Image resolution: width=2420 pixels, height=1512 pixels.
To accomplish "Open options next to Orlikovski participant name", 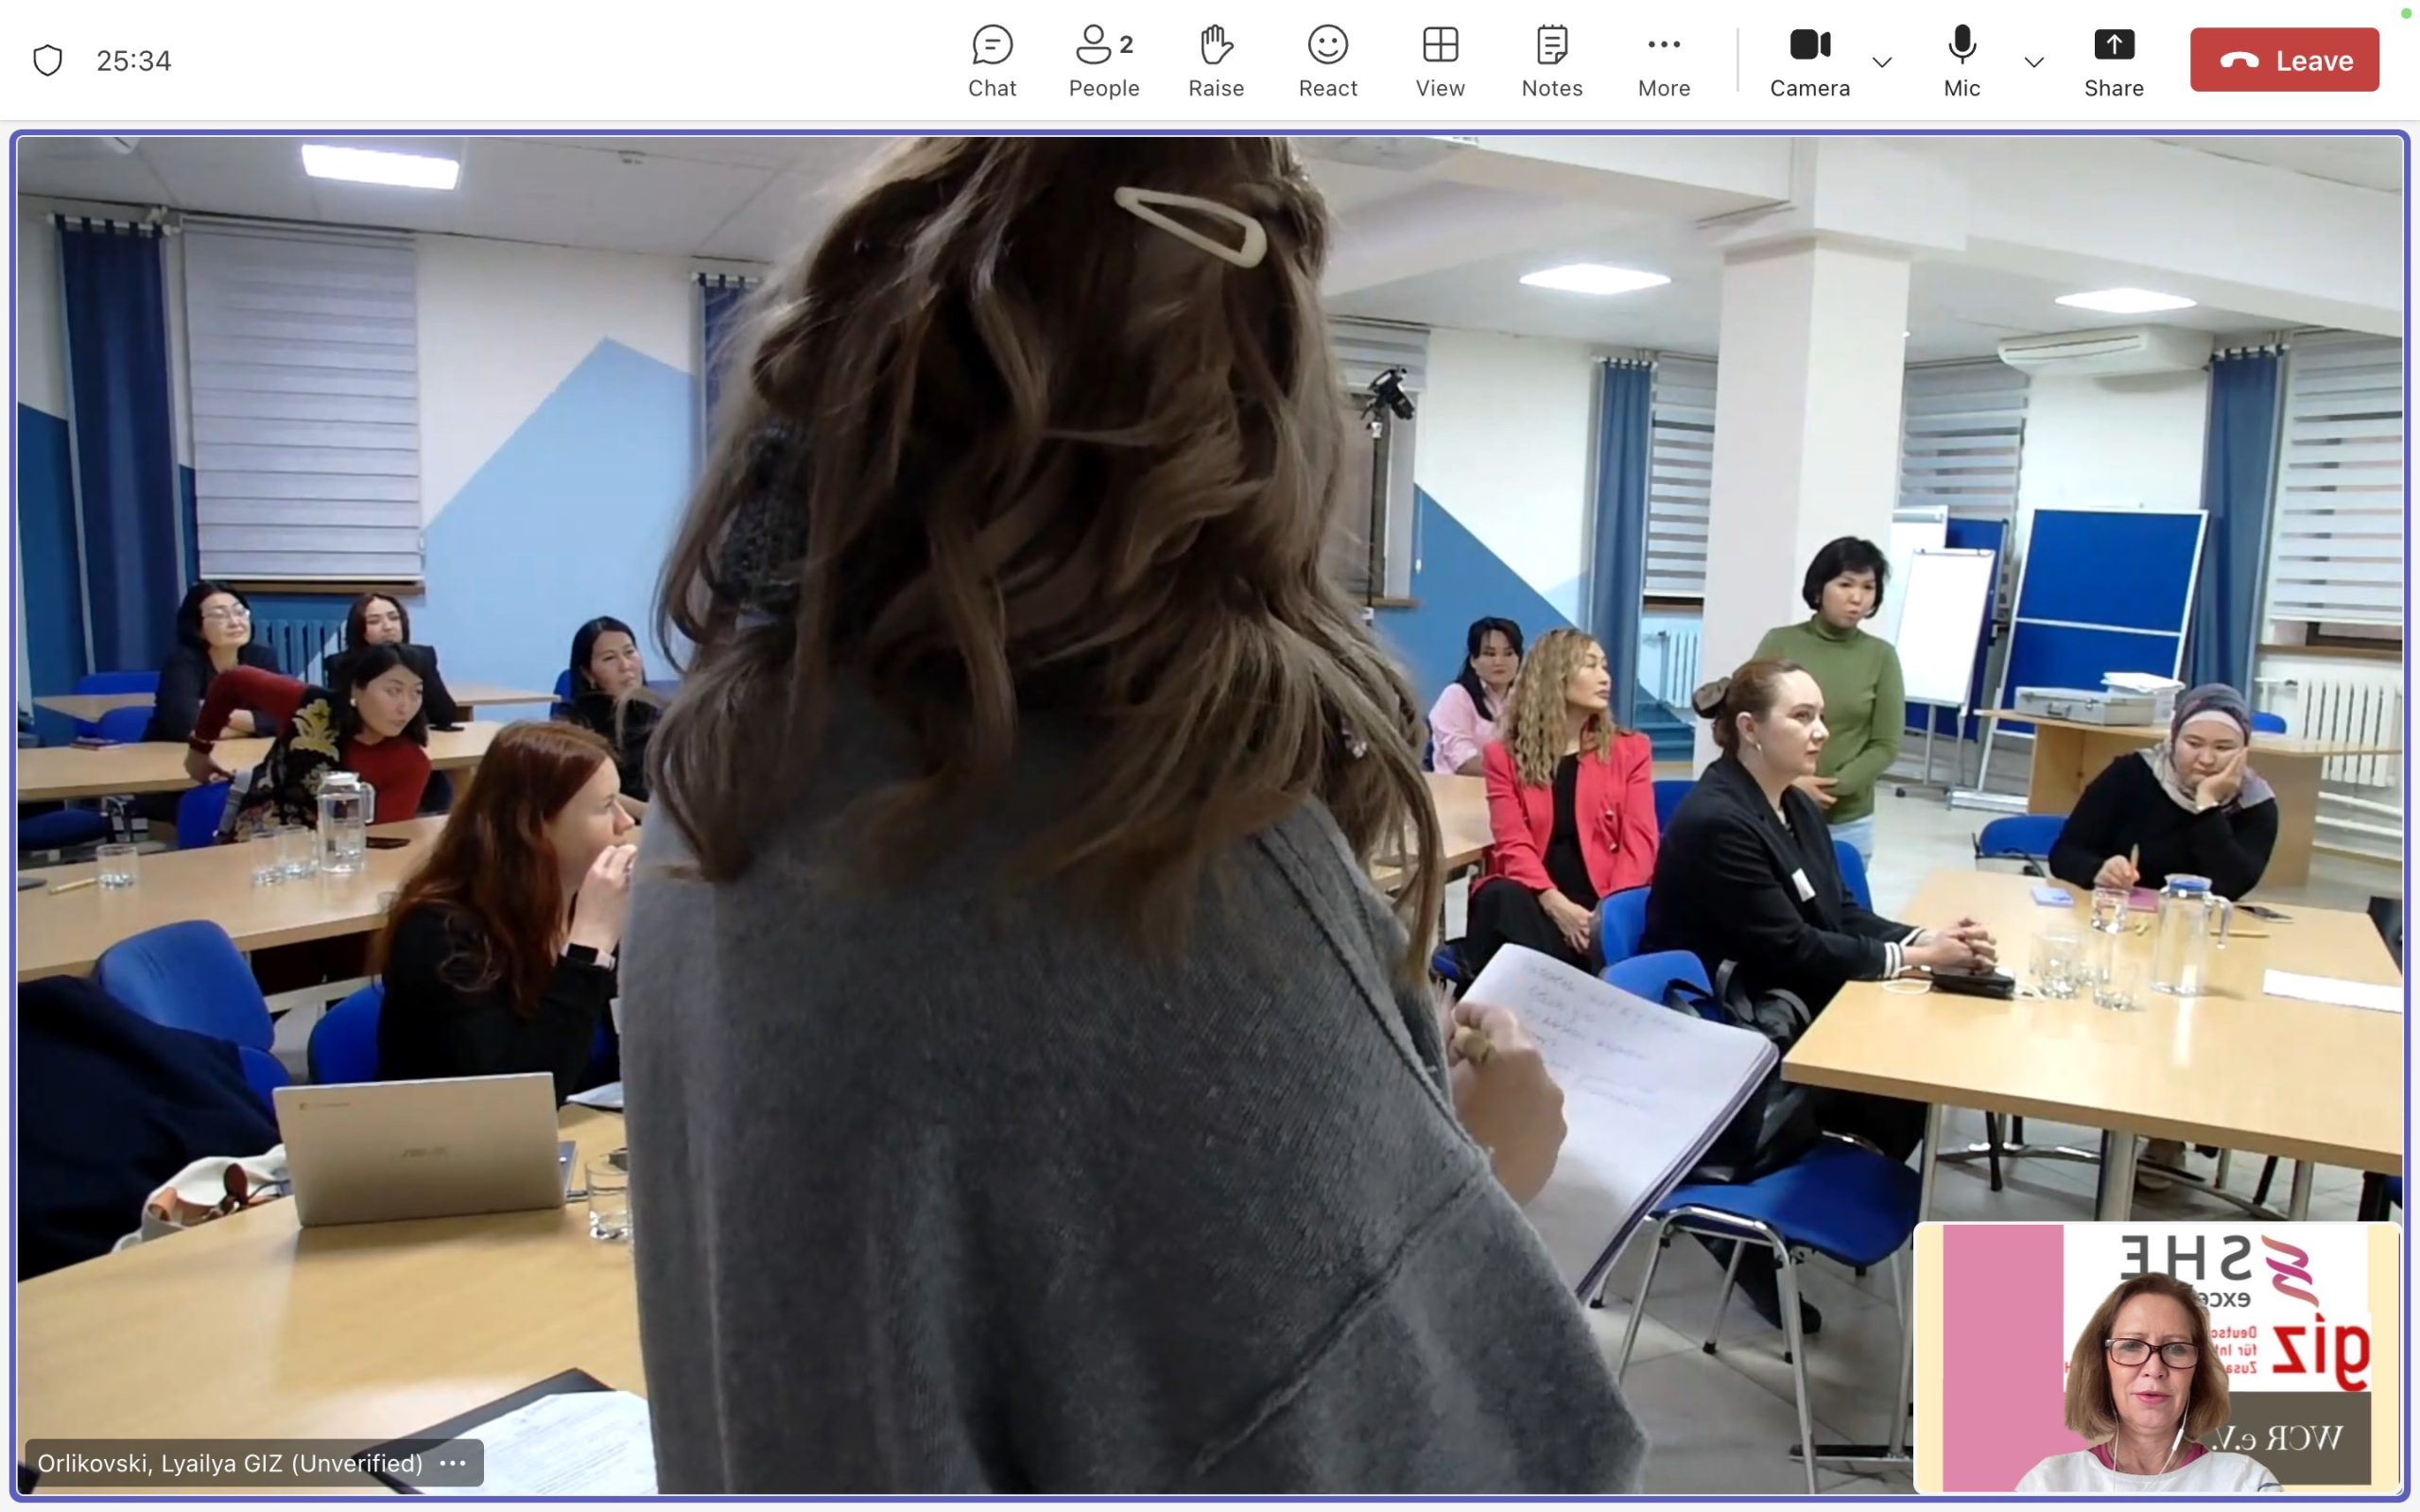I will (453, 1463).
